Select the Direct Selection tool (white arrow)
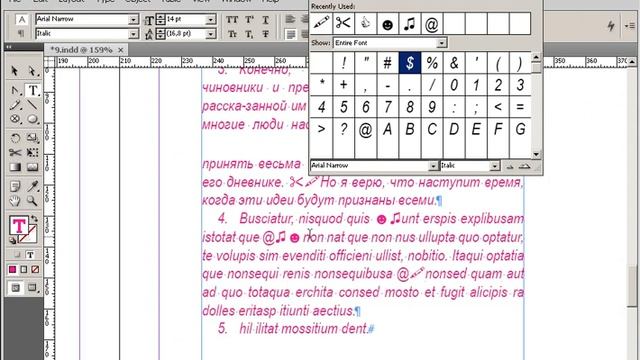The image size is (640, 360). coord(32,71)
